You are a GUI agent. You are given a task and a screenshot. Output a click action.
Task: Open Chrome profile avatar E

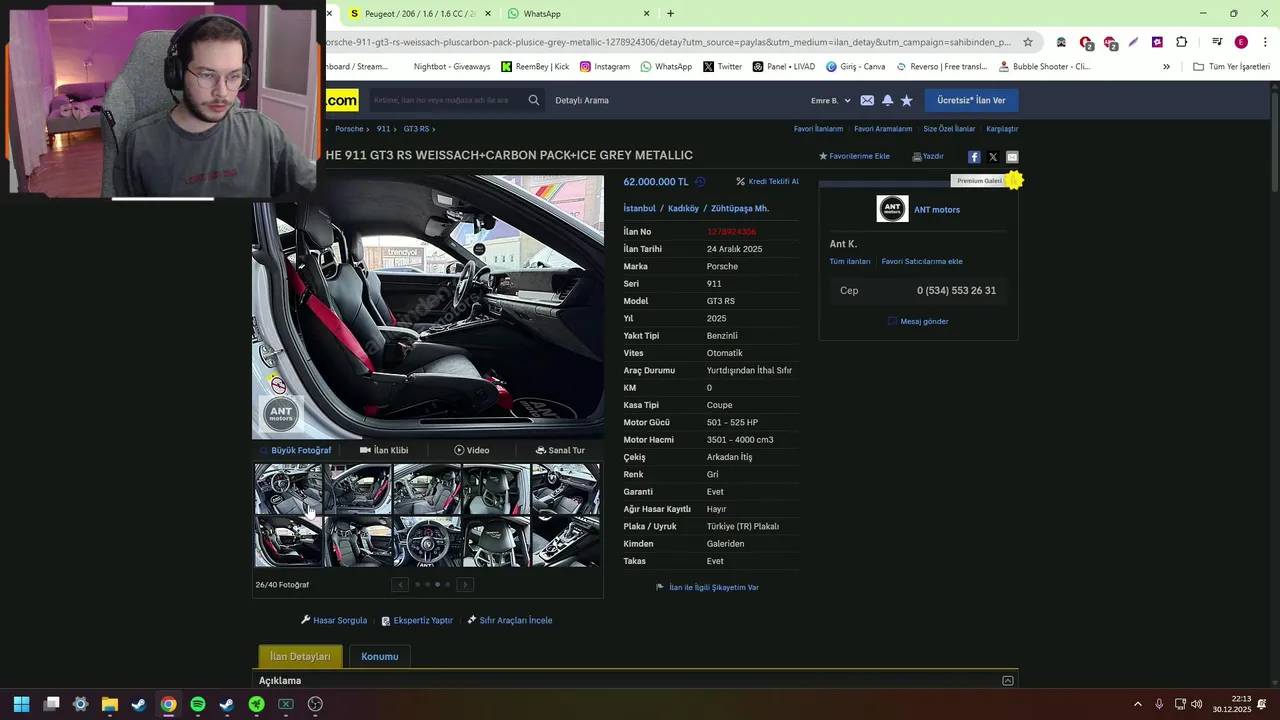click(1241, 42)
